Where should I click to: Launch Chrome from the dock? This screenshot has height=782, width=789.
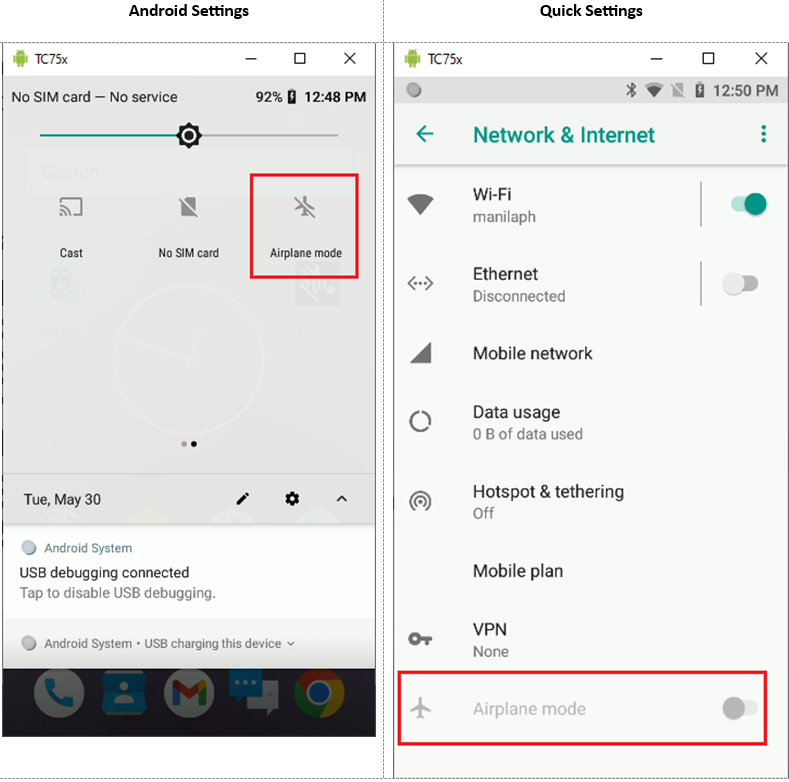point(319,693)
